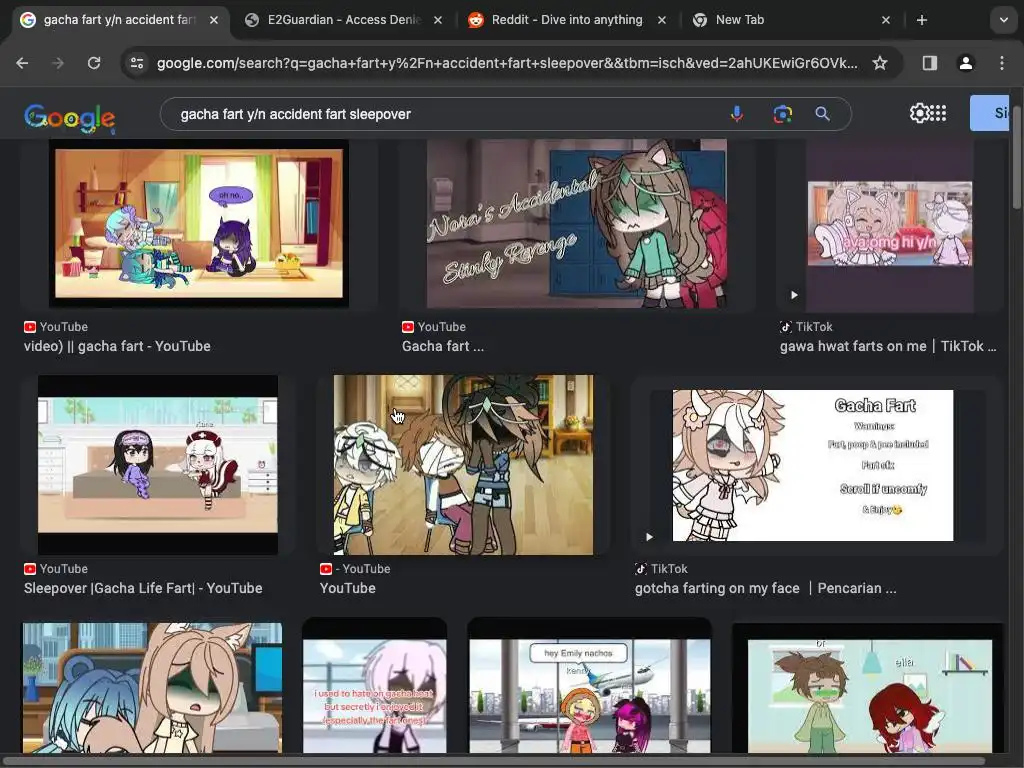Open a new tab with the plus button
Image resolution: width=1024 pixels, height=768 pixels.
[x=921, y=20]
